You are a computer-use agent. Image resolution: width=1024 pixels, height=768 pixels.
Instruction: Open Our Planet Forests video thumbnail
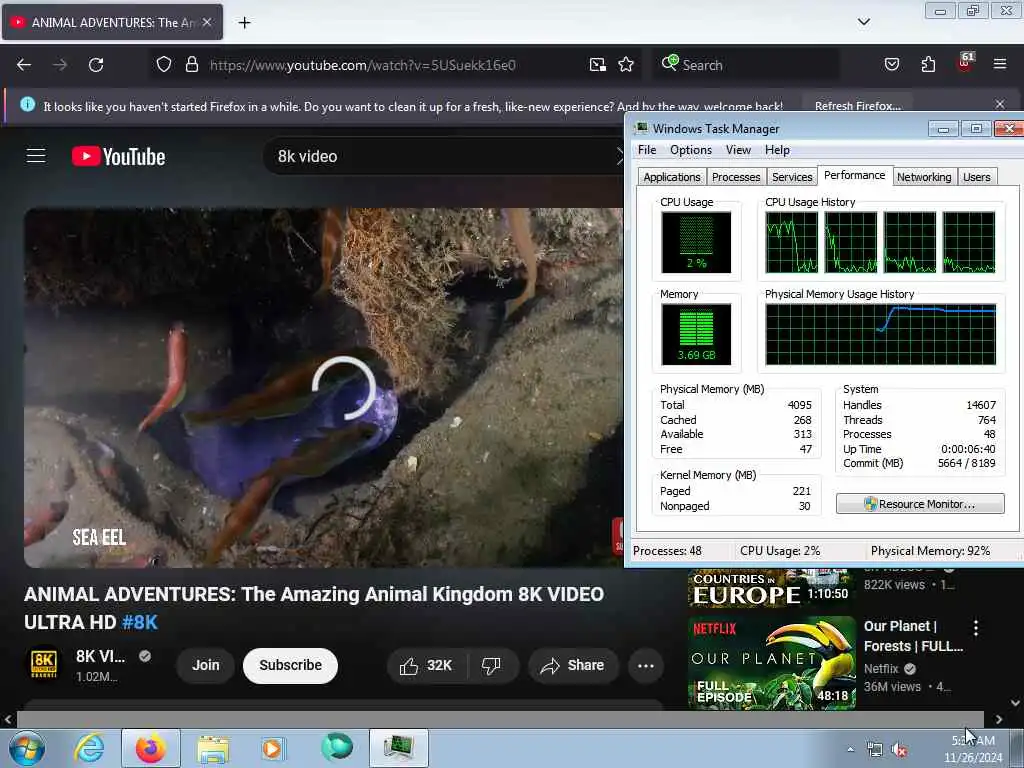pyautogui.click(x=771, y=662)
